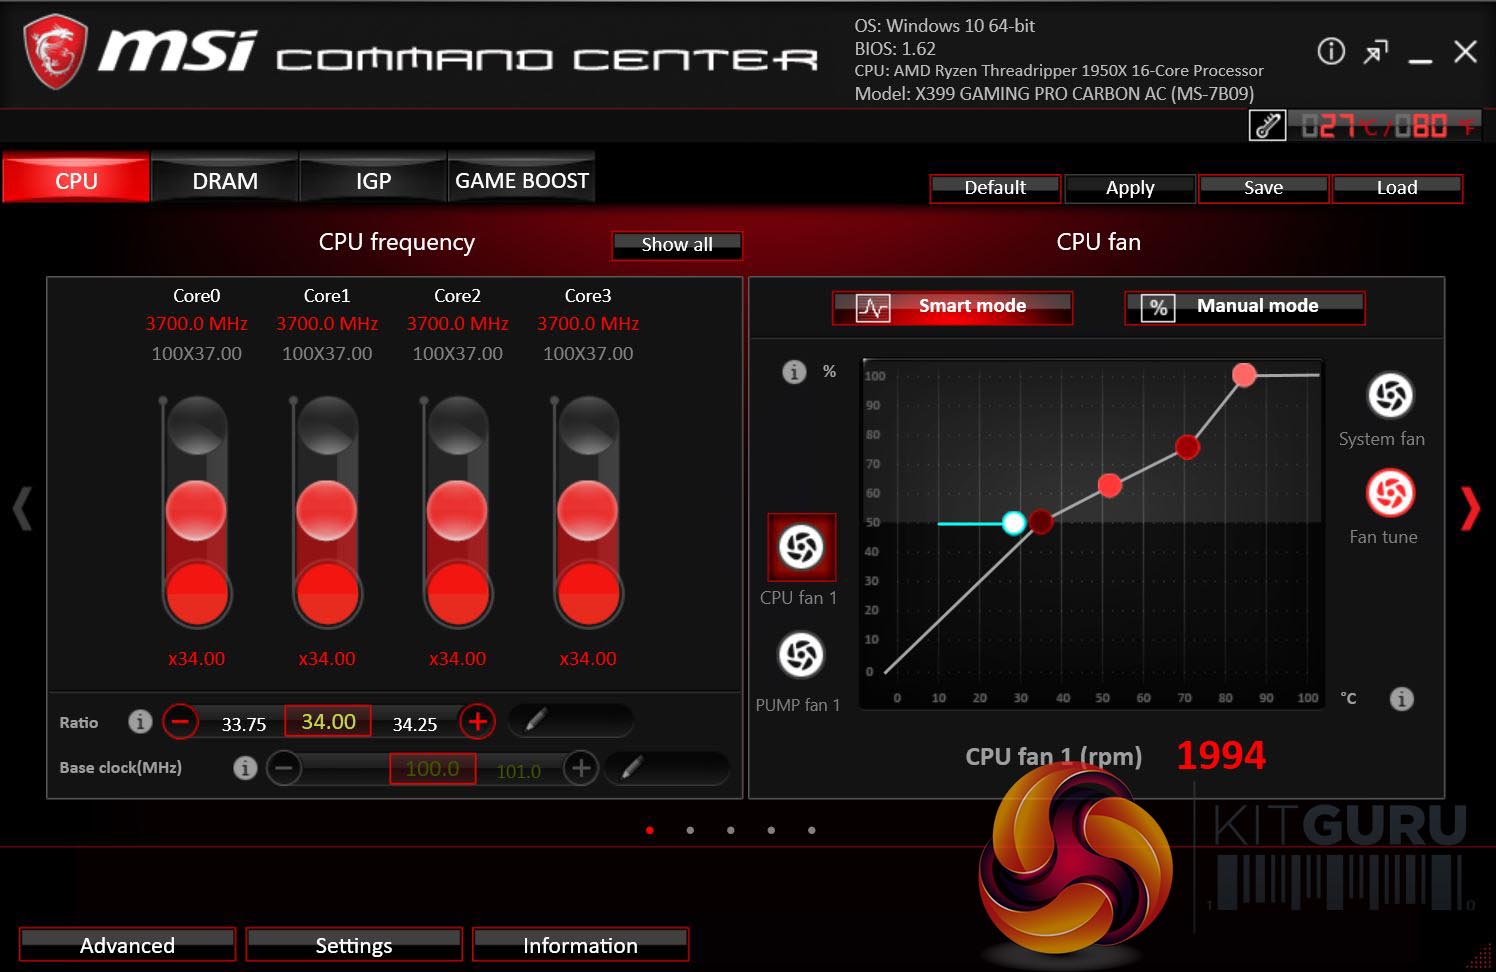This screenshot has width=1496, height=972.
Task: Jump to the first page dot
Action: 650,830
